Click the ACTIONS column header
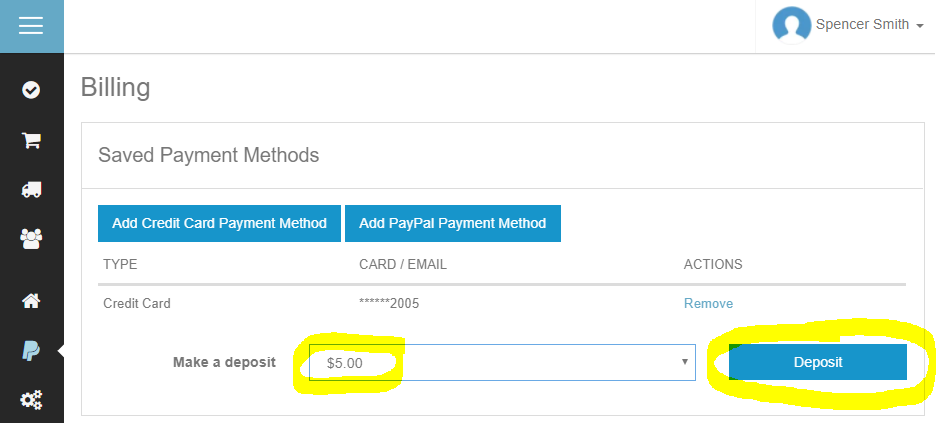 click(713, 265)
